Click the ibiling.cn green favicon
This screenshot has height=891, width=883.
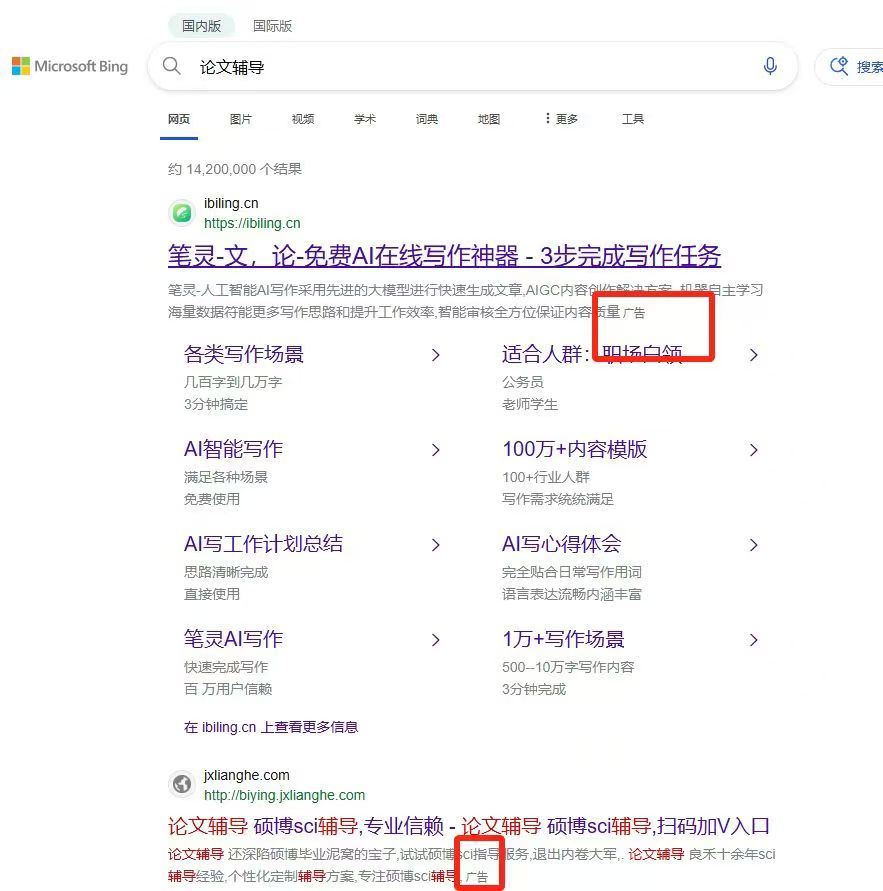[181, 213]
